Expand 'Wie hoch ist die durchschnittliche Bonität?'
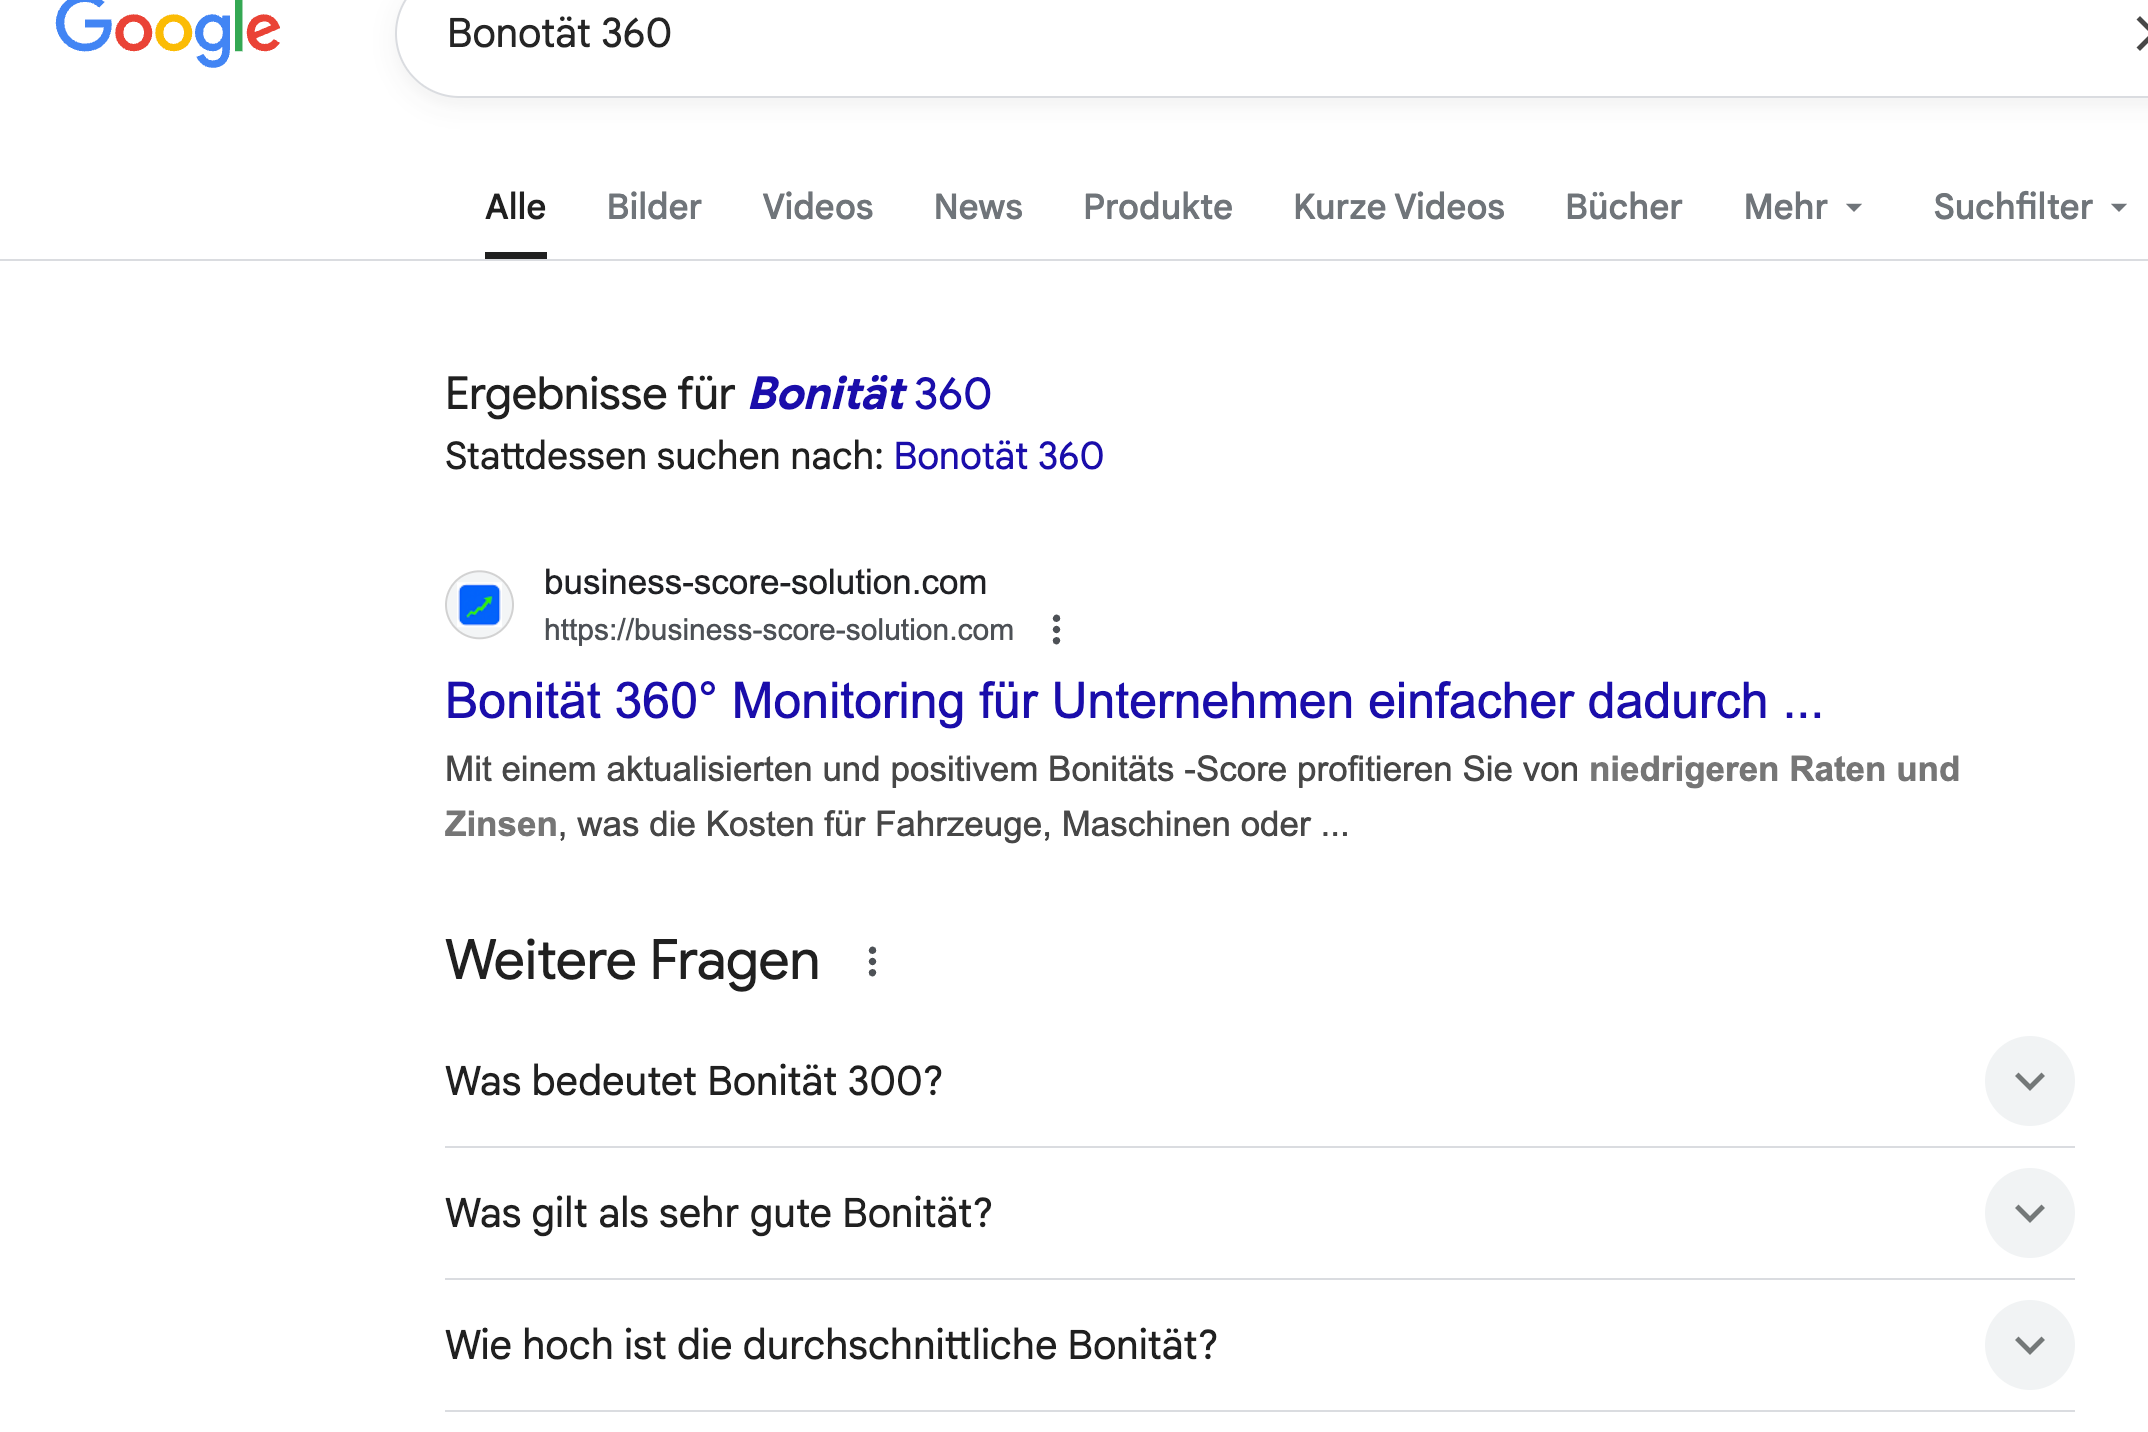2148x1432 pixels. pyautogui.click(x=2028, y=1345)
